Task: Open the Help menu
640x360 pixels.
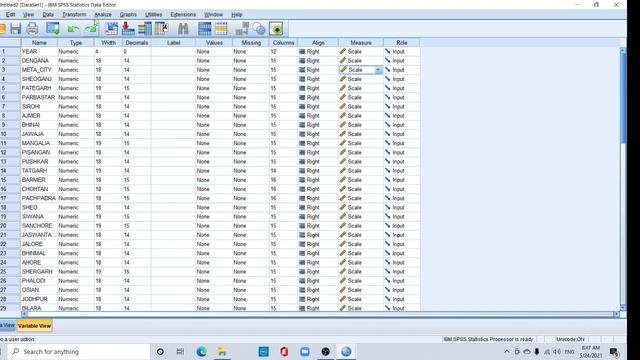Action: coord(237,14)
